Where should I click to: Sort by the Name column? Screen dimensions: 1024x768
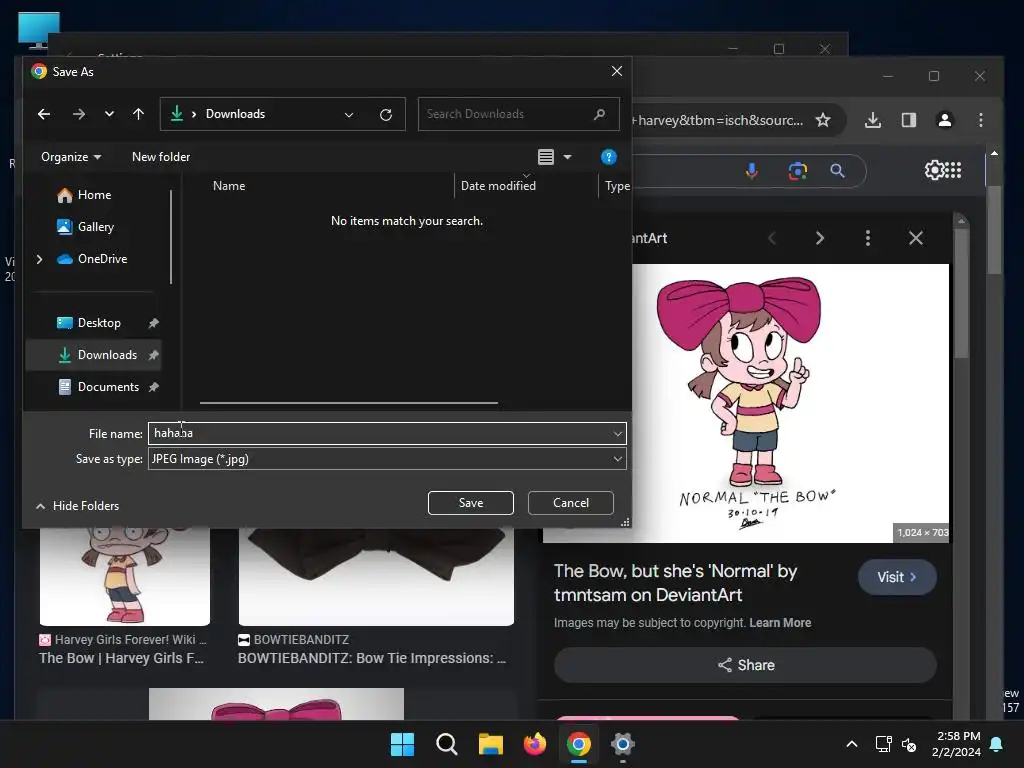[x=229, y=185]
